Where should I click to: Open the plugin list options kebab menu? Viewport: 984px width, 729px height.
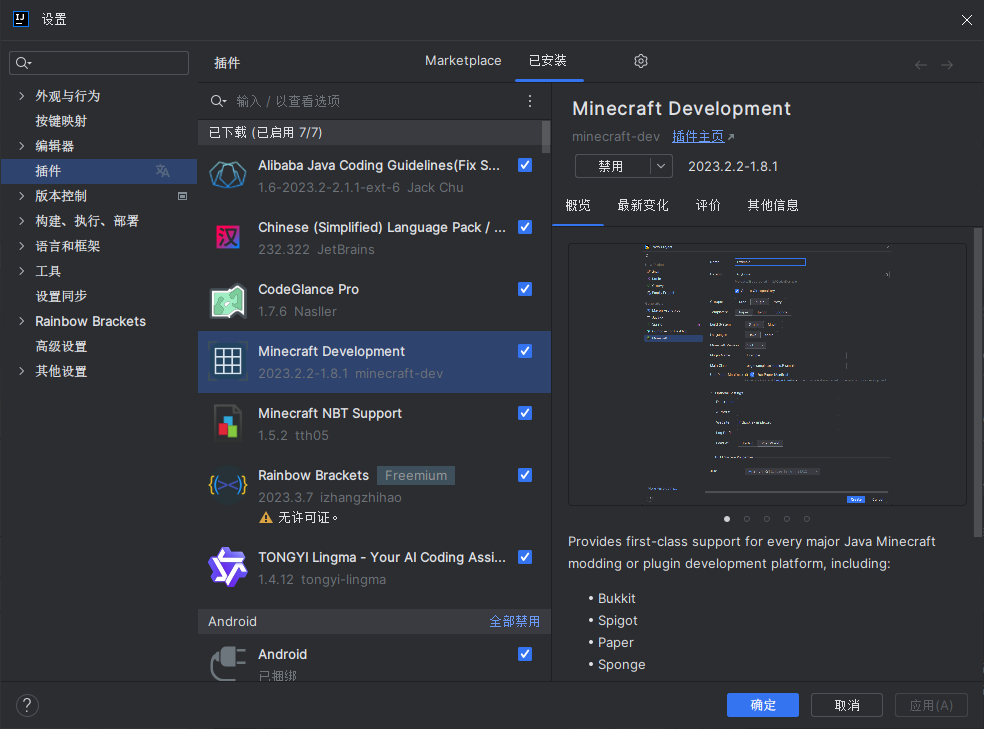pos(530,101)
